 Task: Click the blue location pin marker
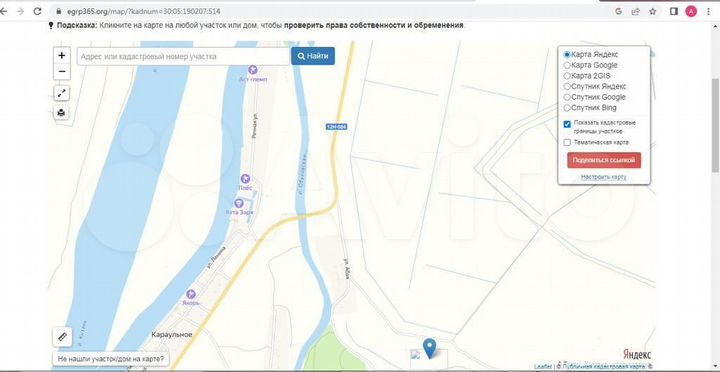[429, 348]
